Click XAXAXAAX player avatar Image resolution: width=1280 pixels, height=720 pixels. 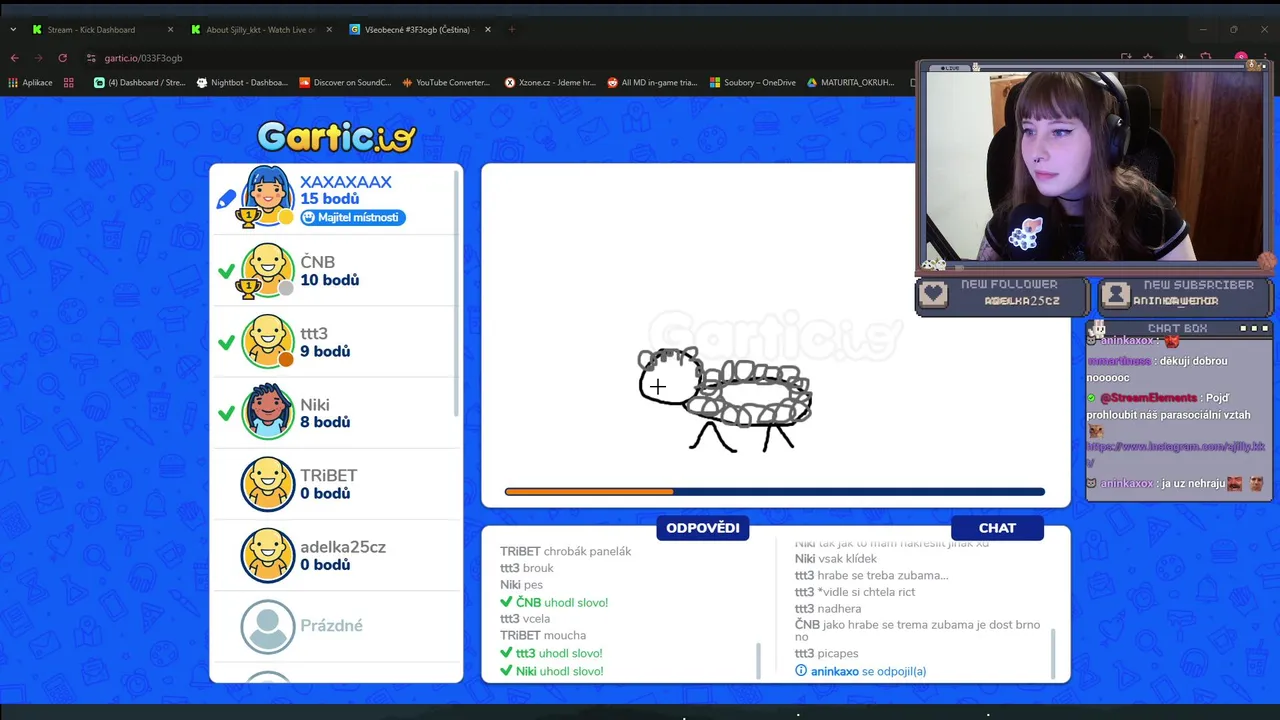coord(268,195)
